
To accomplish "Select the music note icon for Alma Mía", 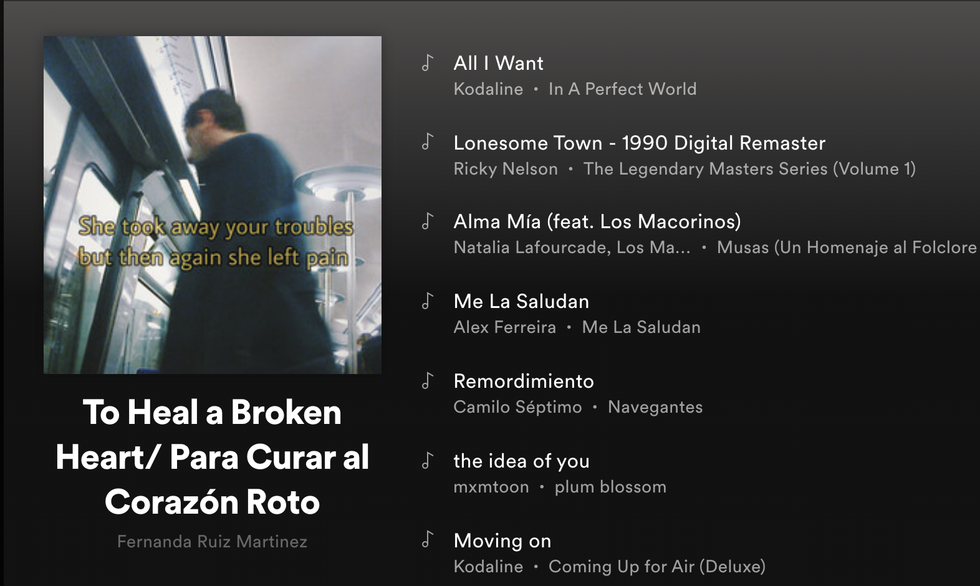I will click(427, 222).
